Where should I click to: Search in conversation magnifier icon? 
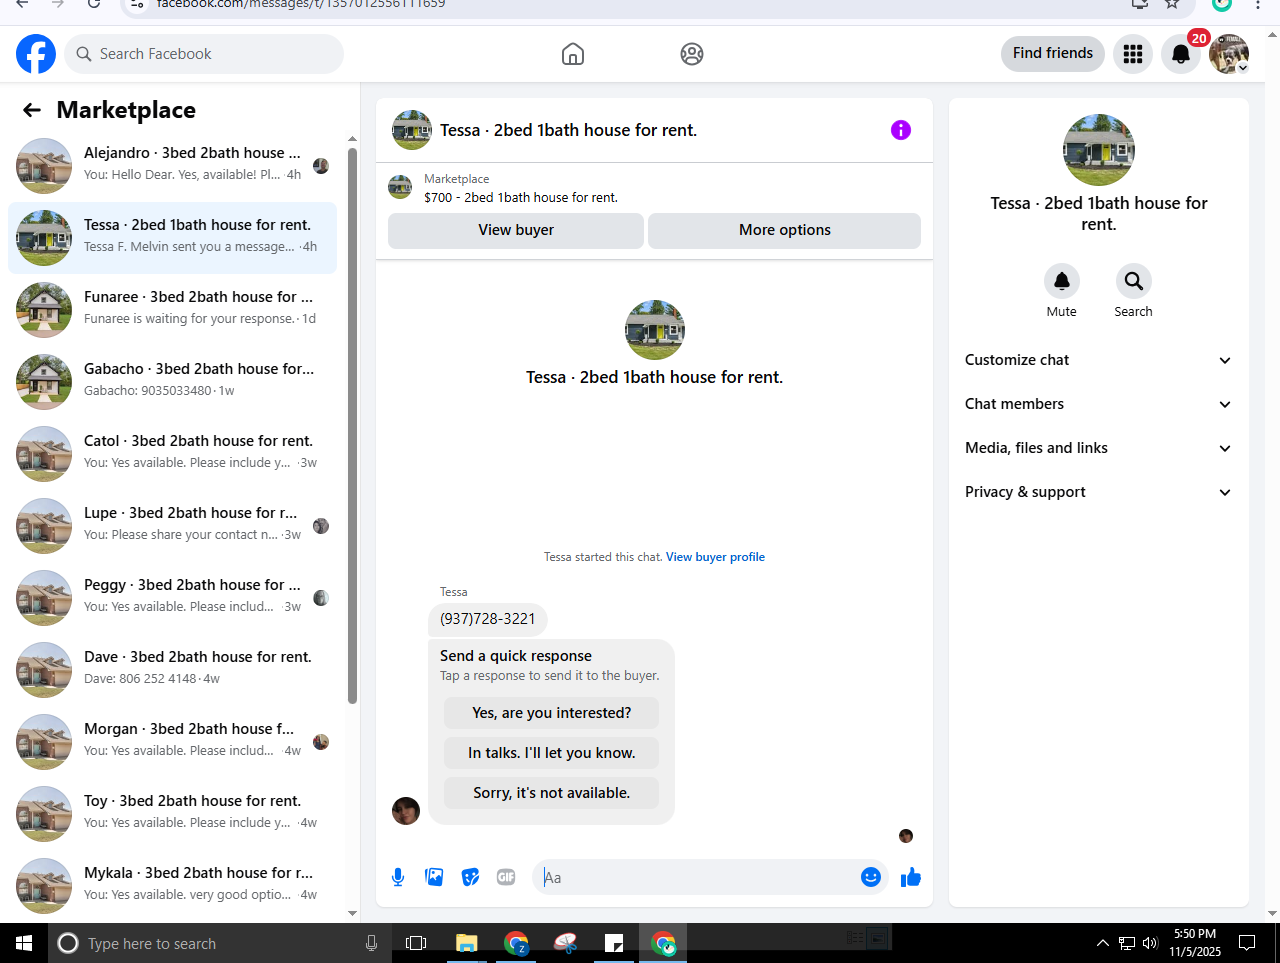pos(1133,281)
